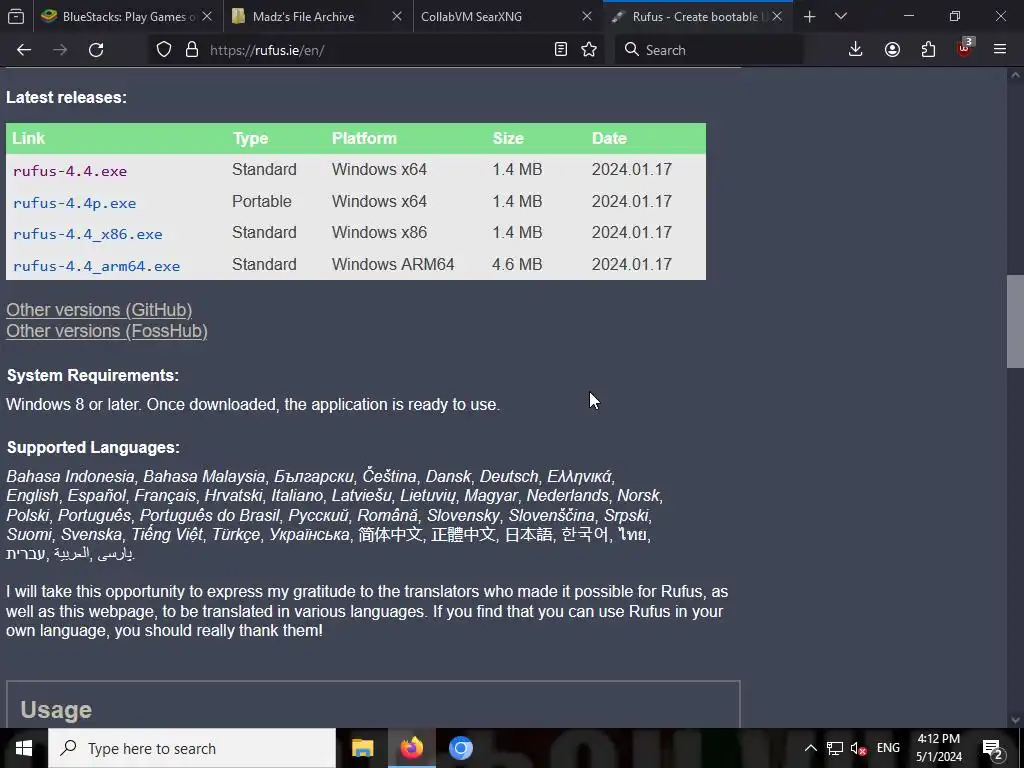Close Madz's File Archive tab
The height and width of the screenshot is (768, 1024).
397,16
